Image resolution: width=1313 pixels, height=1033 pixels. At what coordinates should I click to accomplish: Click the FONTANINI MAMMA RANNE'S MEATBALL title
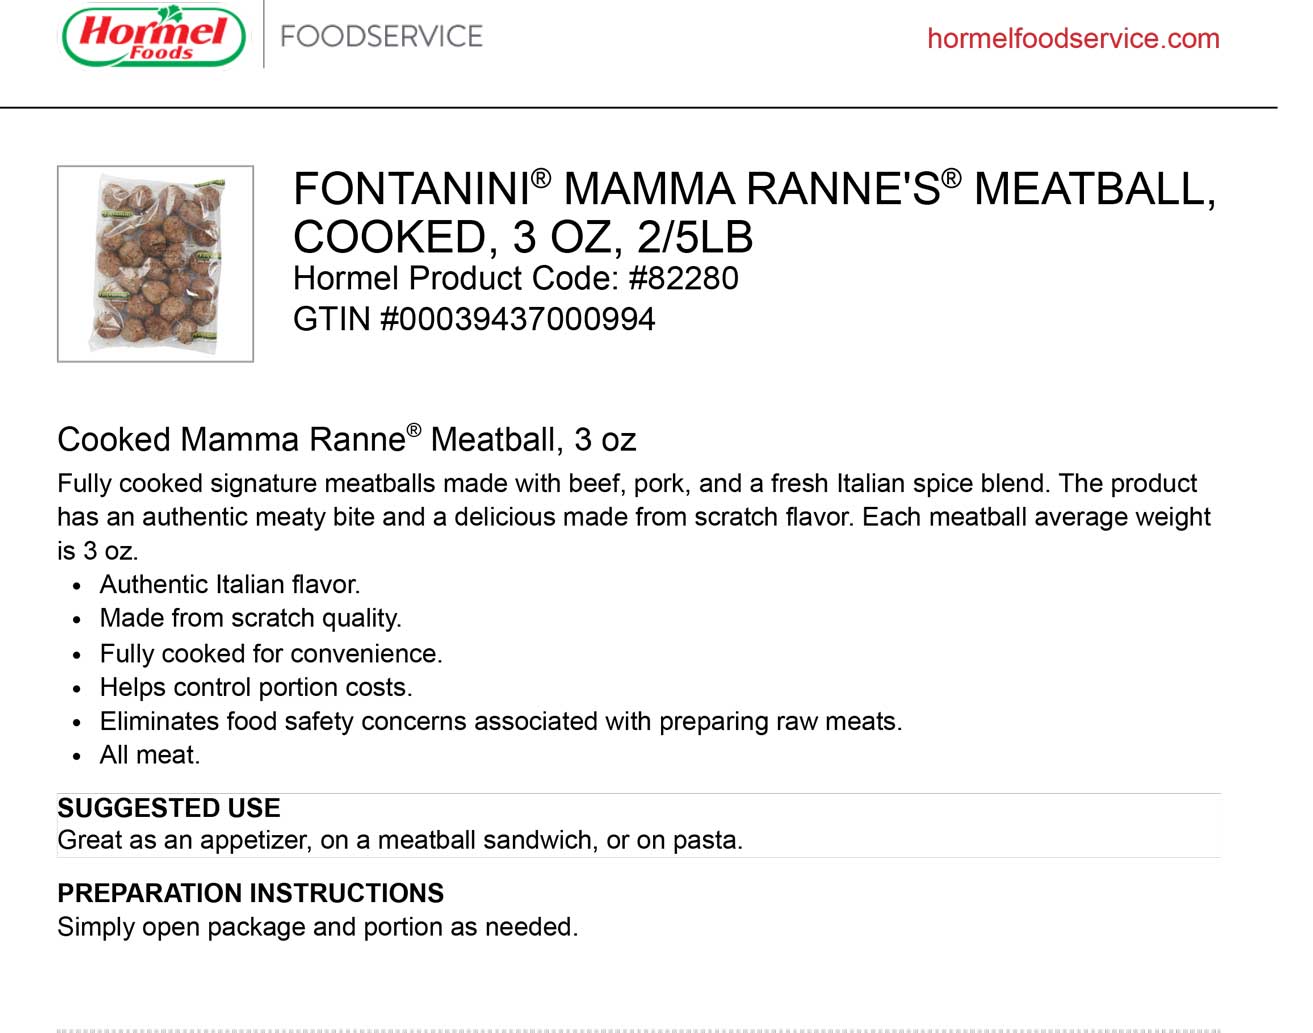753,190
